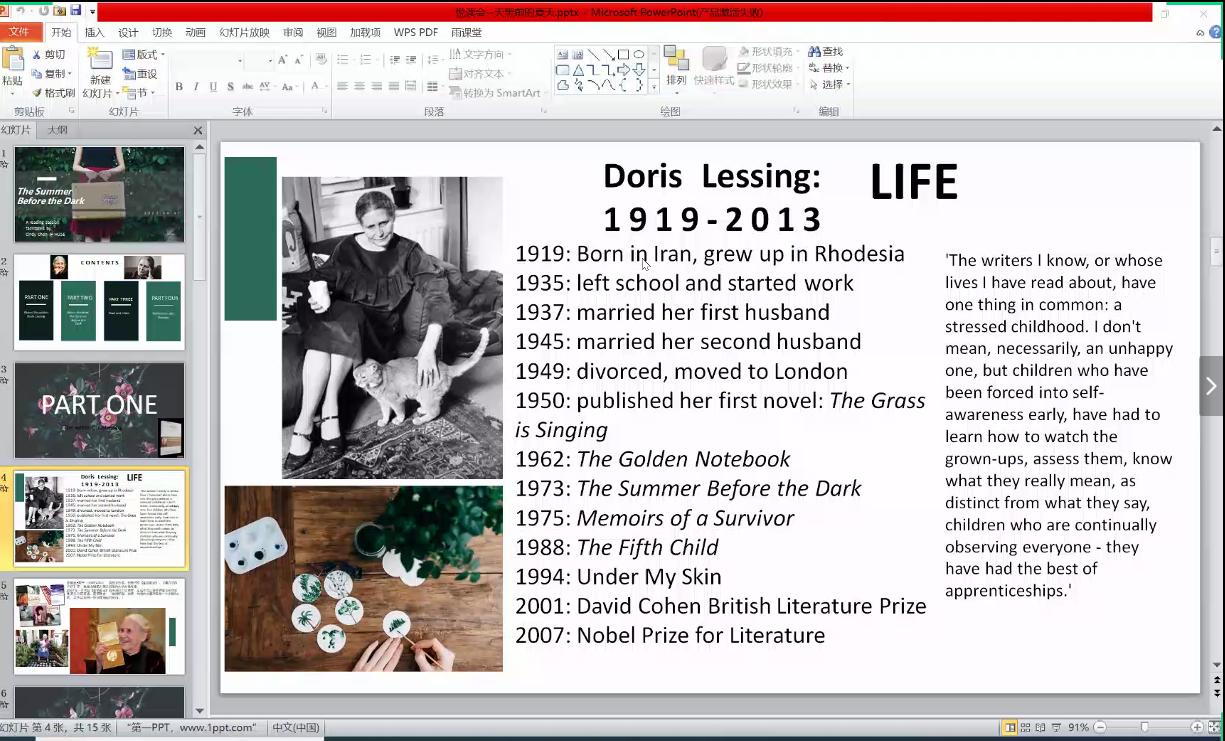1225x741 pixels.
Task: Select the Format Painter (格式刷) tool
Action: (37, 93)
